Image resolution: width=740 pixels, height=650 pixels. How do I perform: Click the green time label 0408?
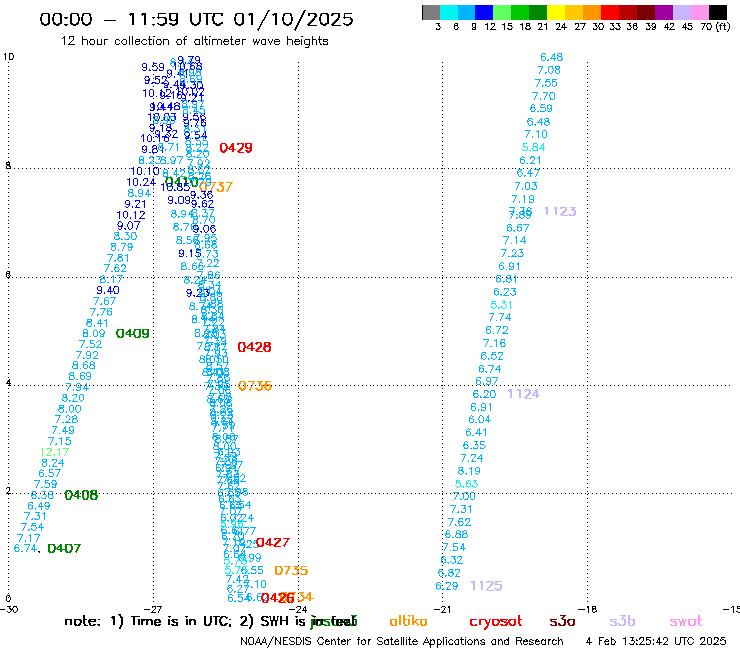point(81,495)
